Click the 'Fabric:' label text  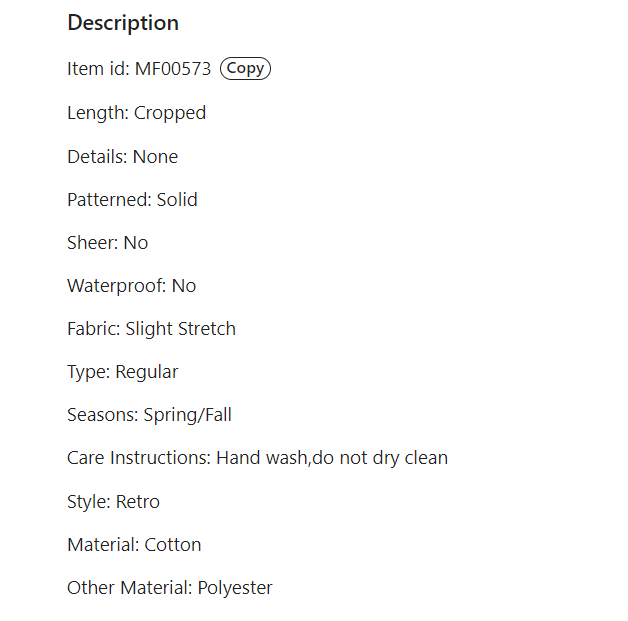[93, 329]
